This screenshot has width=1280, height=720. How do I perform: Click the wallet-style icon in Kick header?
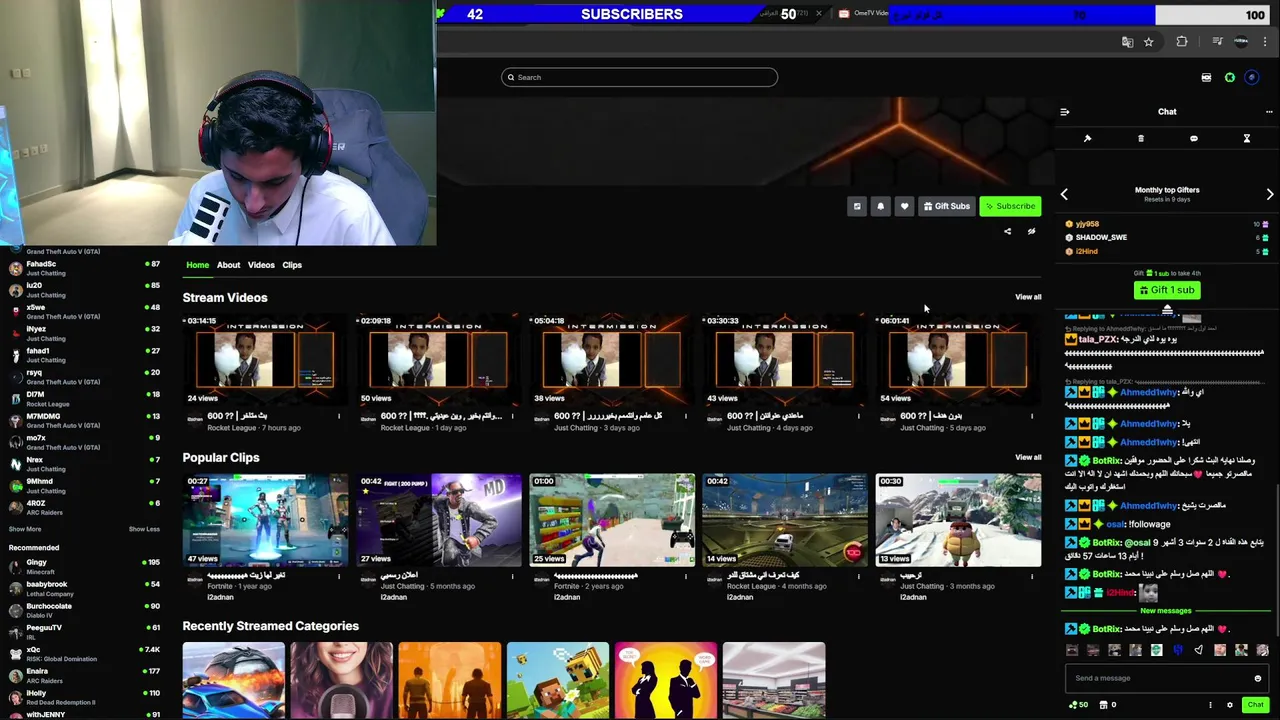pos(1206,77)
